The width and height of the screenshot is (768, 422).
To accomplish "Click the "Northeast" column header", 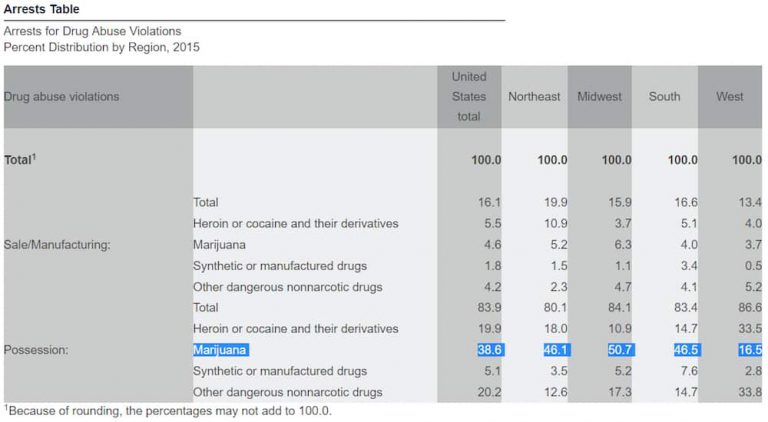I will 534,97.
